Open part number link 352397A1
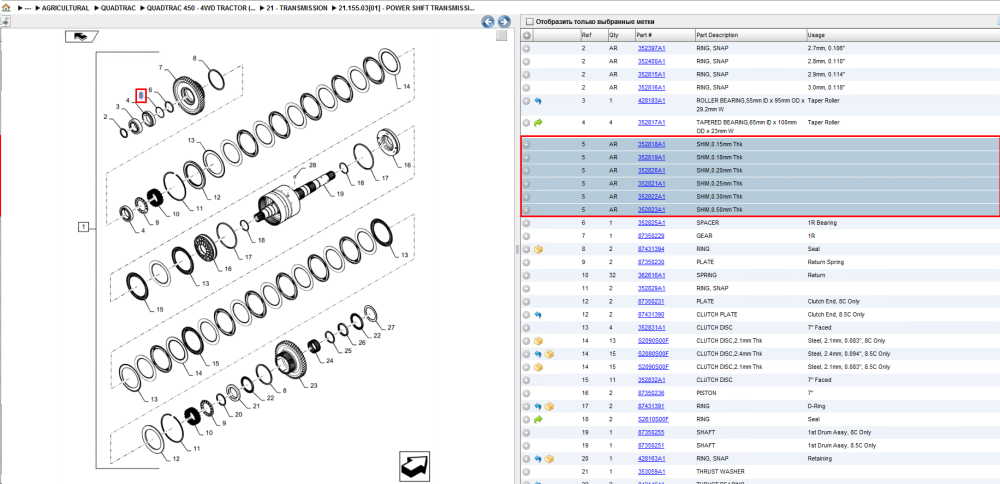 click(x=651, y=48)
